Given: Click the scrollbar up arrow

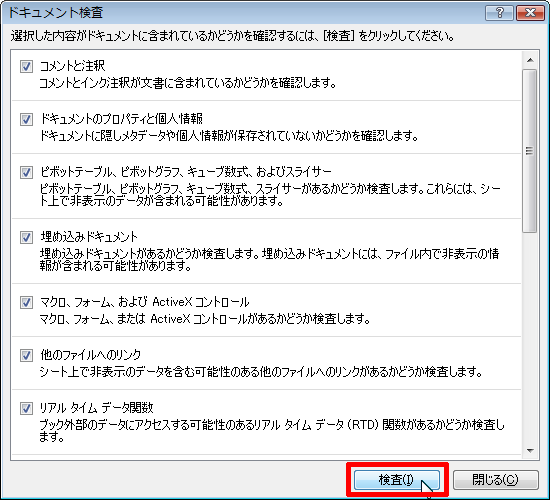Looking at the screenshot, I should [x=530, y=60].
